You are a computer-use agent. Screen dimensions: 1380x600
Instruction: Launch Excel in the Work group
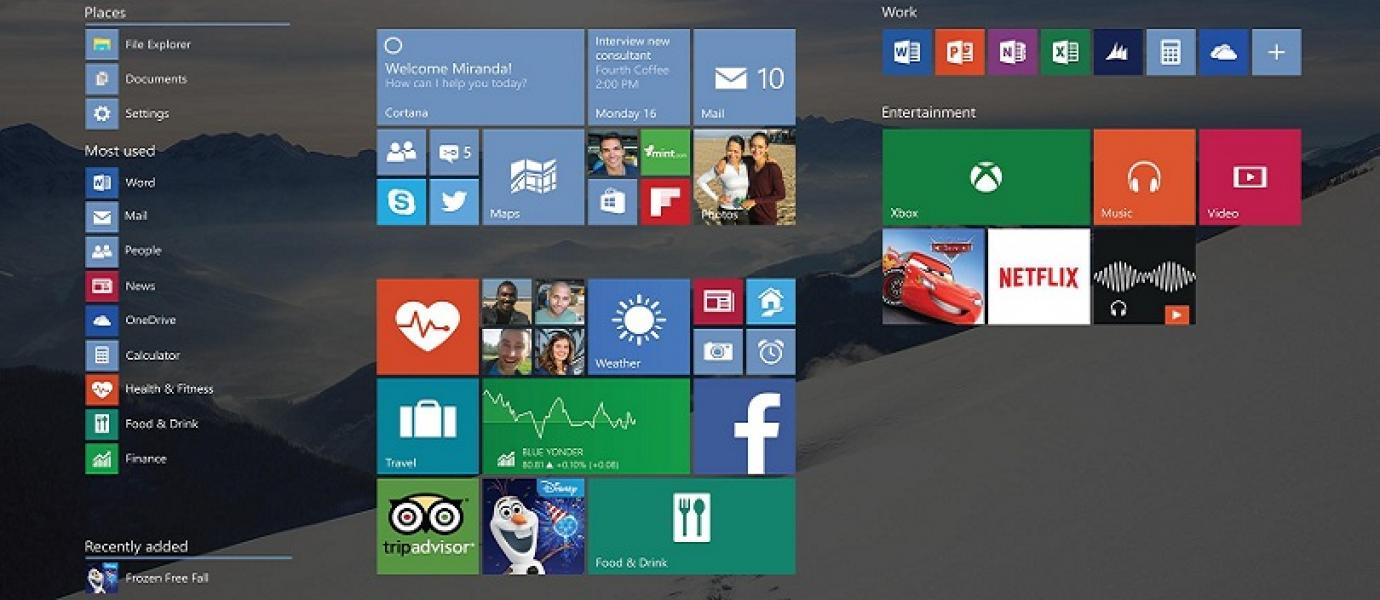[x=1065, y=52]
